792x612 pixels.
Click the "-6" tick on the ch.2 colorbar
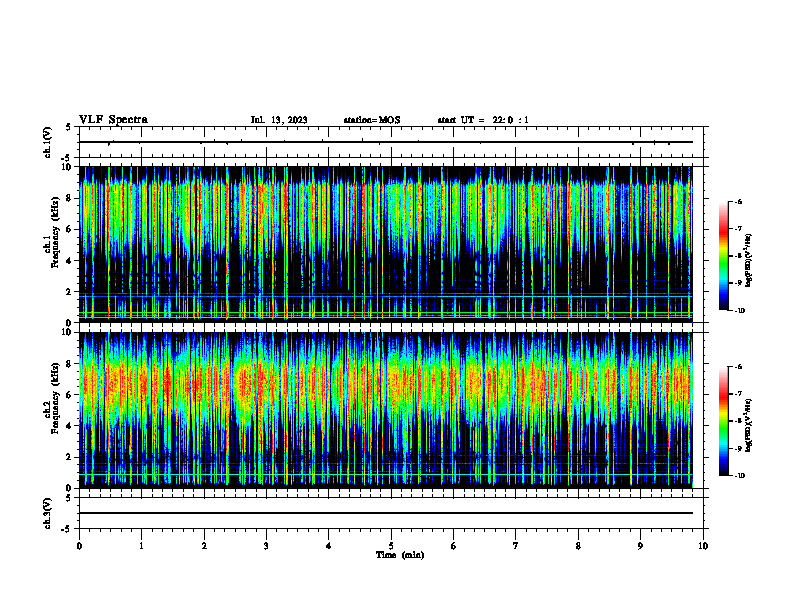tap(739, 367)
